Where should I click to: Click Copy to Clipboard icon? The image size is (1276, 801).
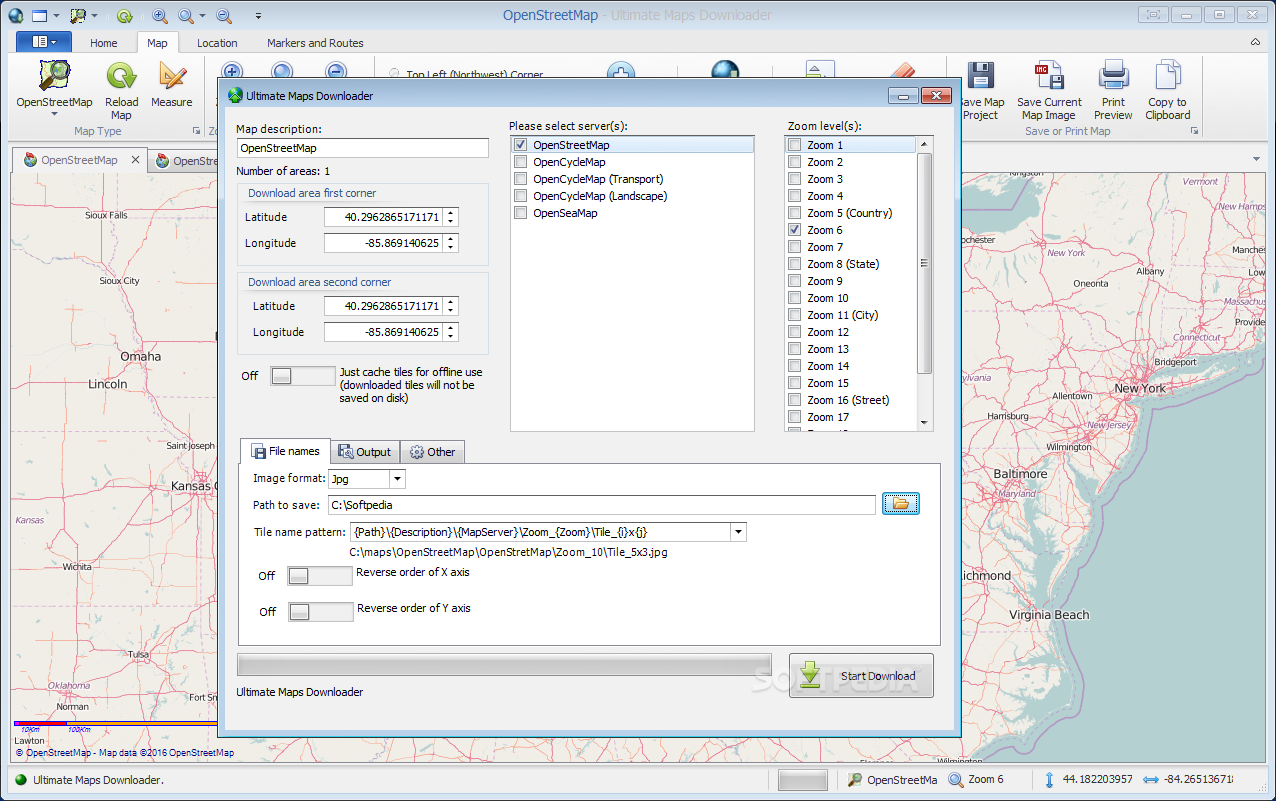coord(1168,77)
